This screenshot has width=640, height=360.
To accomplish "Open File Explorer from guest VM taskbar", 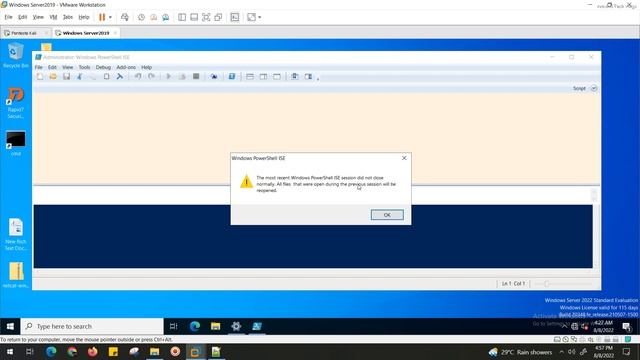I will click(x=216, y=326).
